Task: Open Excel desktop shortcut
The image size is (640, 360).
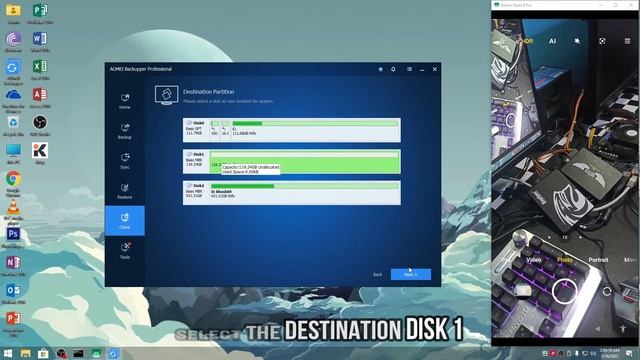Action: click(40, 69)
